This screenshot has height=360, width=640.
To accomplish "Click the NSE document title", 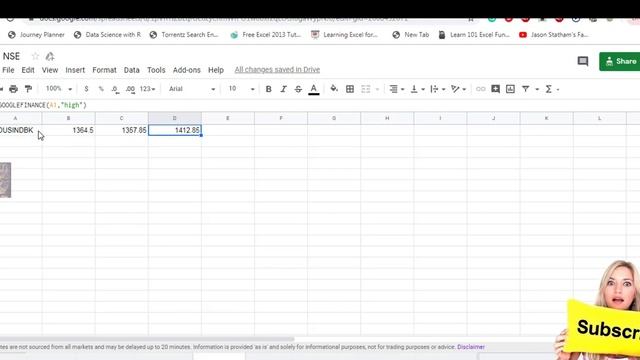I will click(x=11, y=56).
